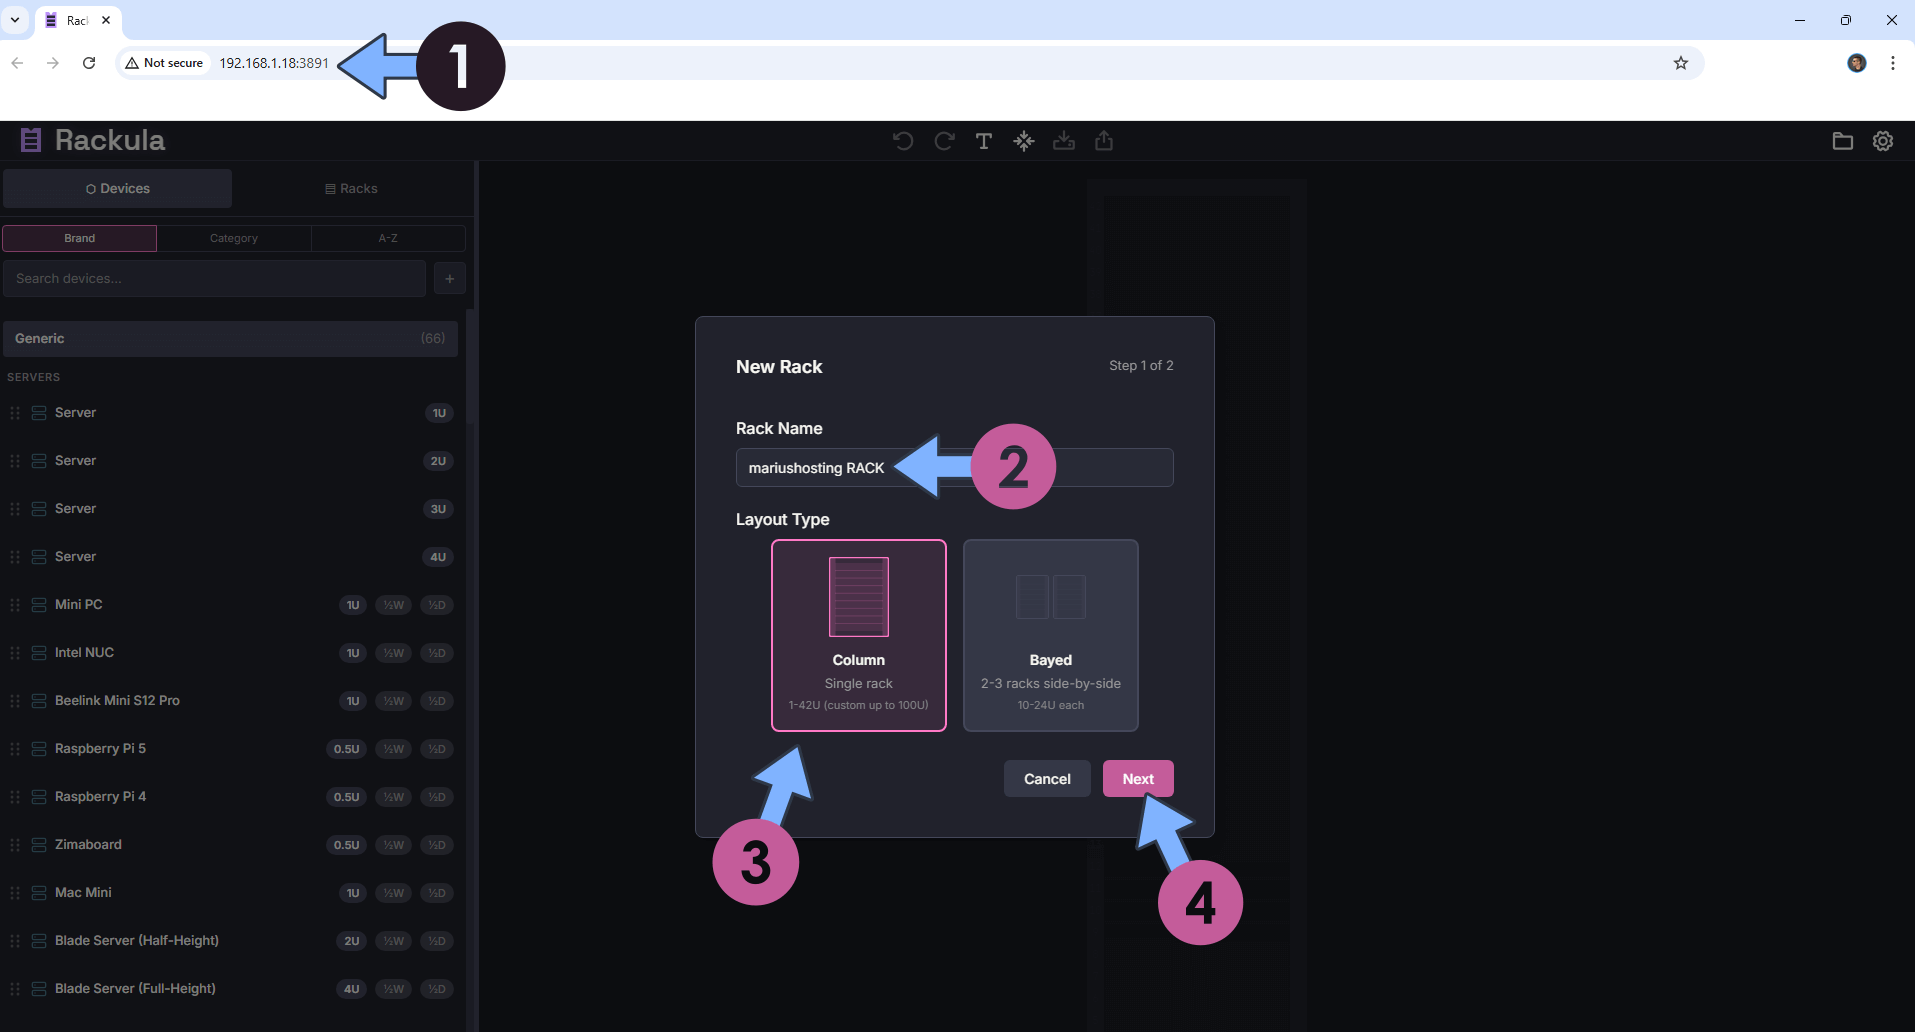Select the Brand sorting option
Screen dimensions: 1915x1032
(x=79, y=238)
